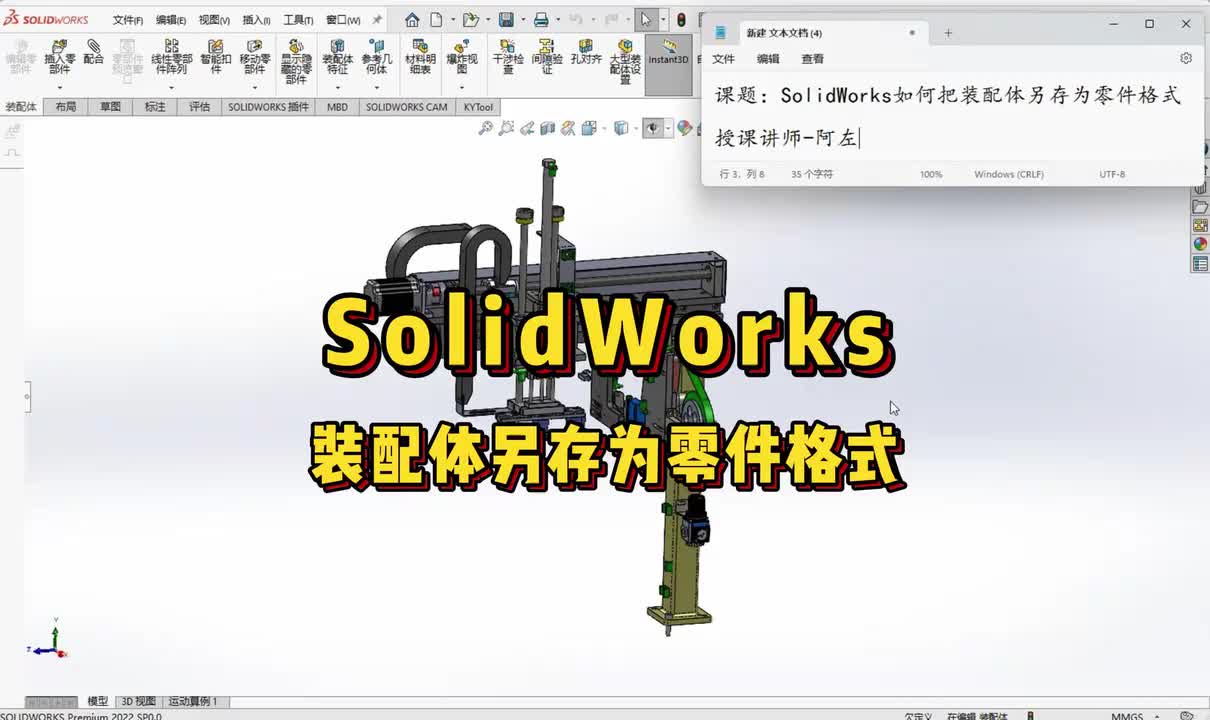The width and height of the screenshot is (1210, 720).
Task: Click Zoom to Fit magnifier in view toolbar
Action: (x=486, y=128)
